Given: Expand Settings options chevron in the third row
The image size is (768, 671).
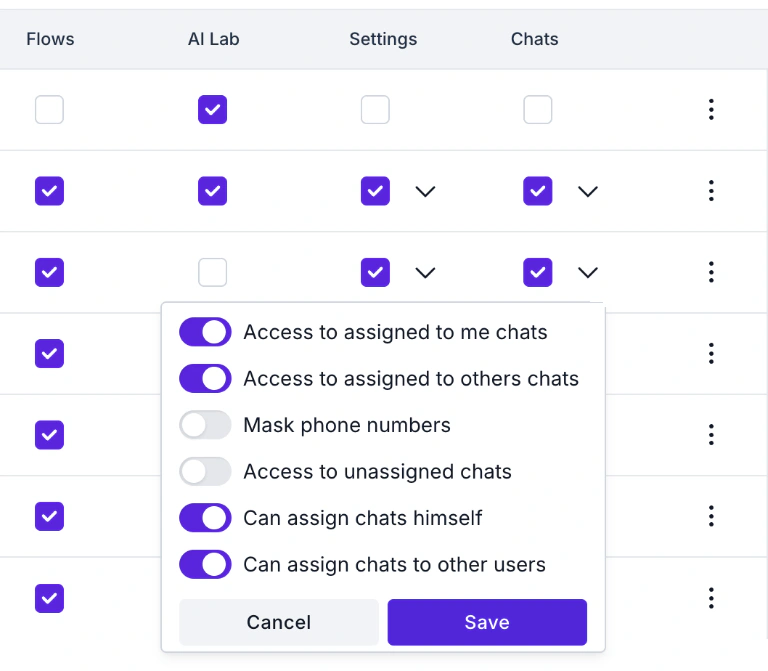Looking at the screenshot, I should tap(425, 272).
